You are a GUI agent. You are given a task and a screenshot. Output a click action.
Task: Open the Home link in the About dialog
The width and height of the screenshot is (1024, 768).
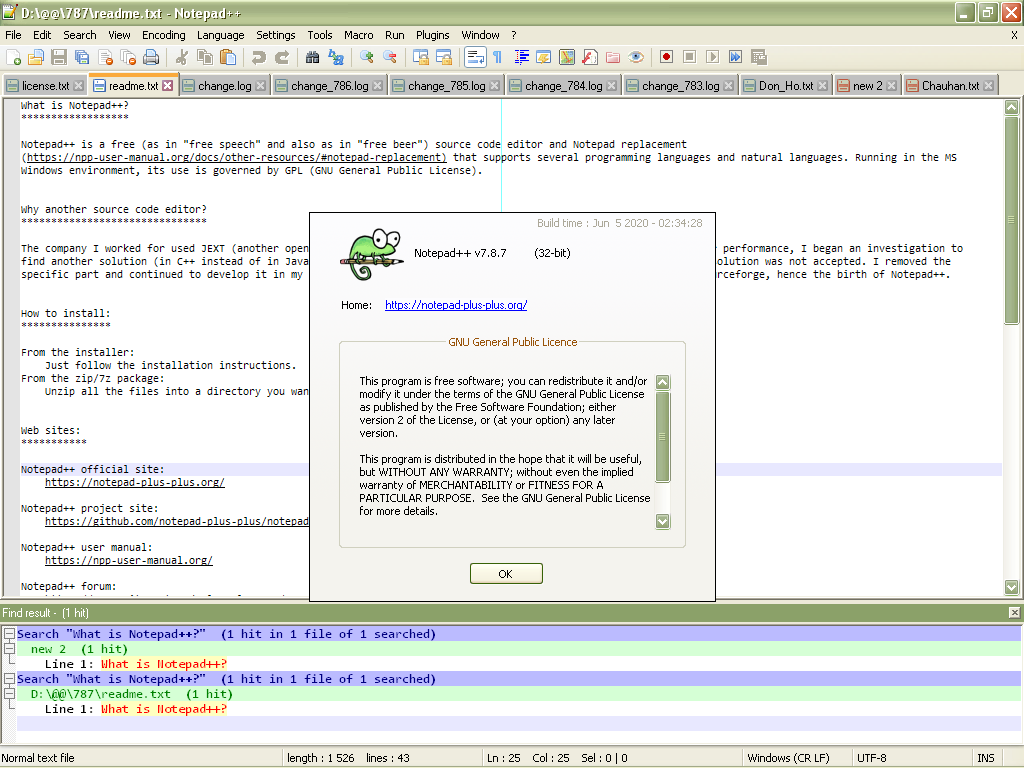tap(456, 305)
